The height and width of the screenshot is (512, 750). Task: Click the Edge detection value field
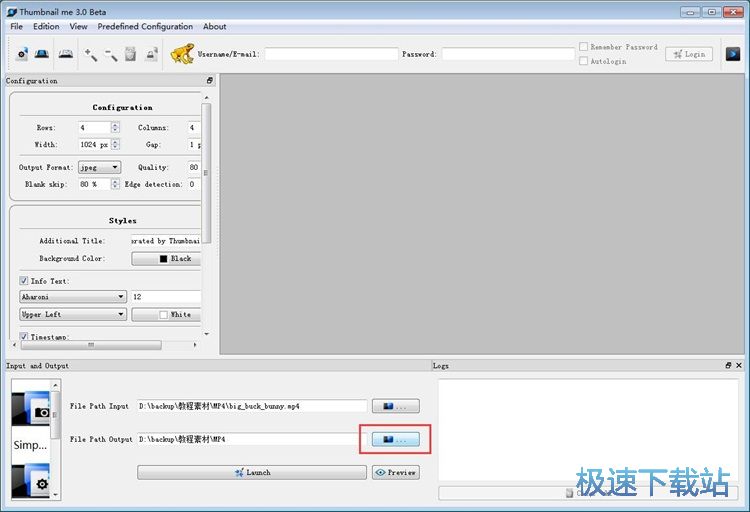point(194,184)
